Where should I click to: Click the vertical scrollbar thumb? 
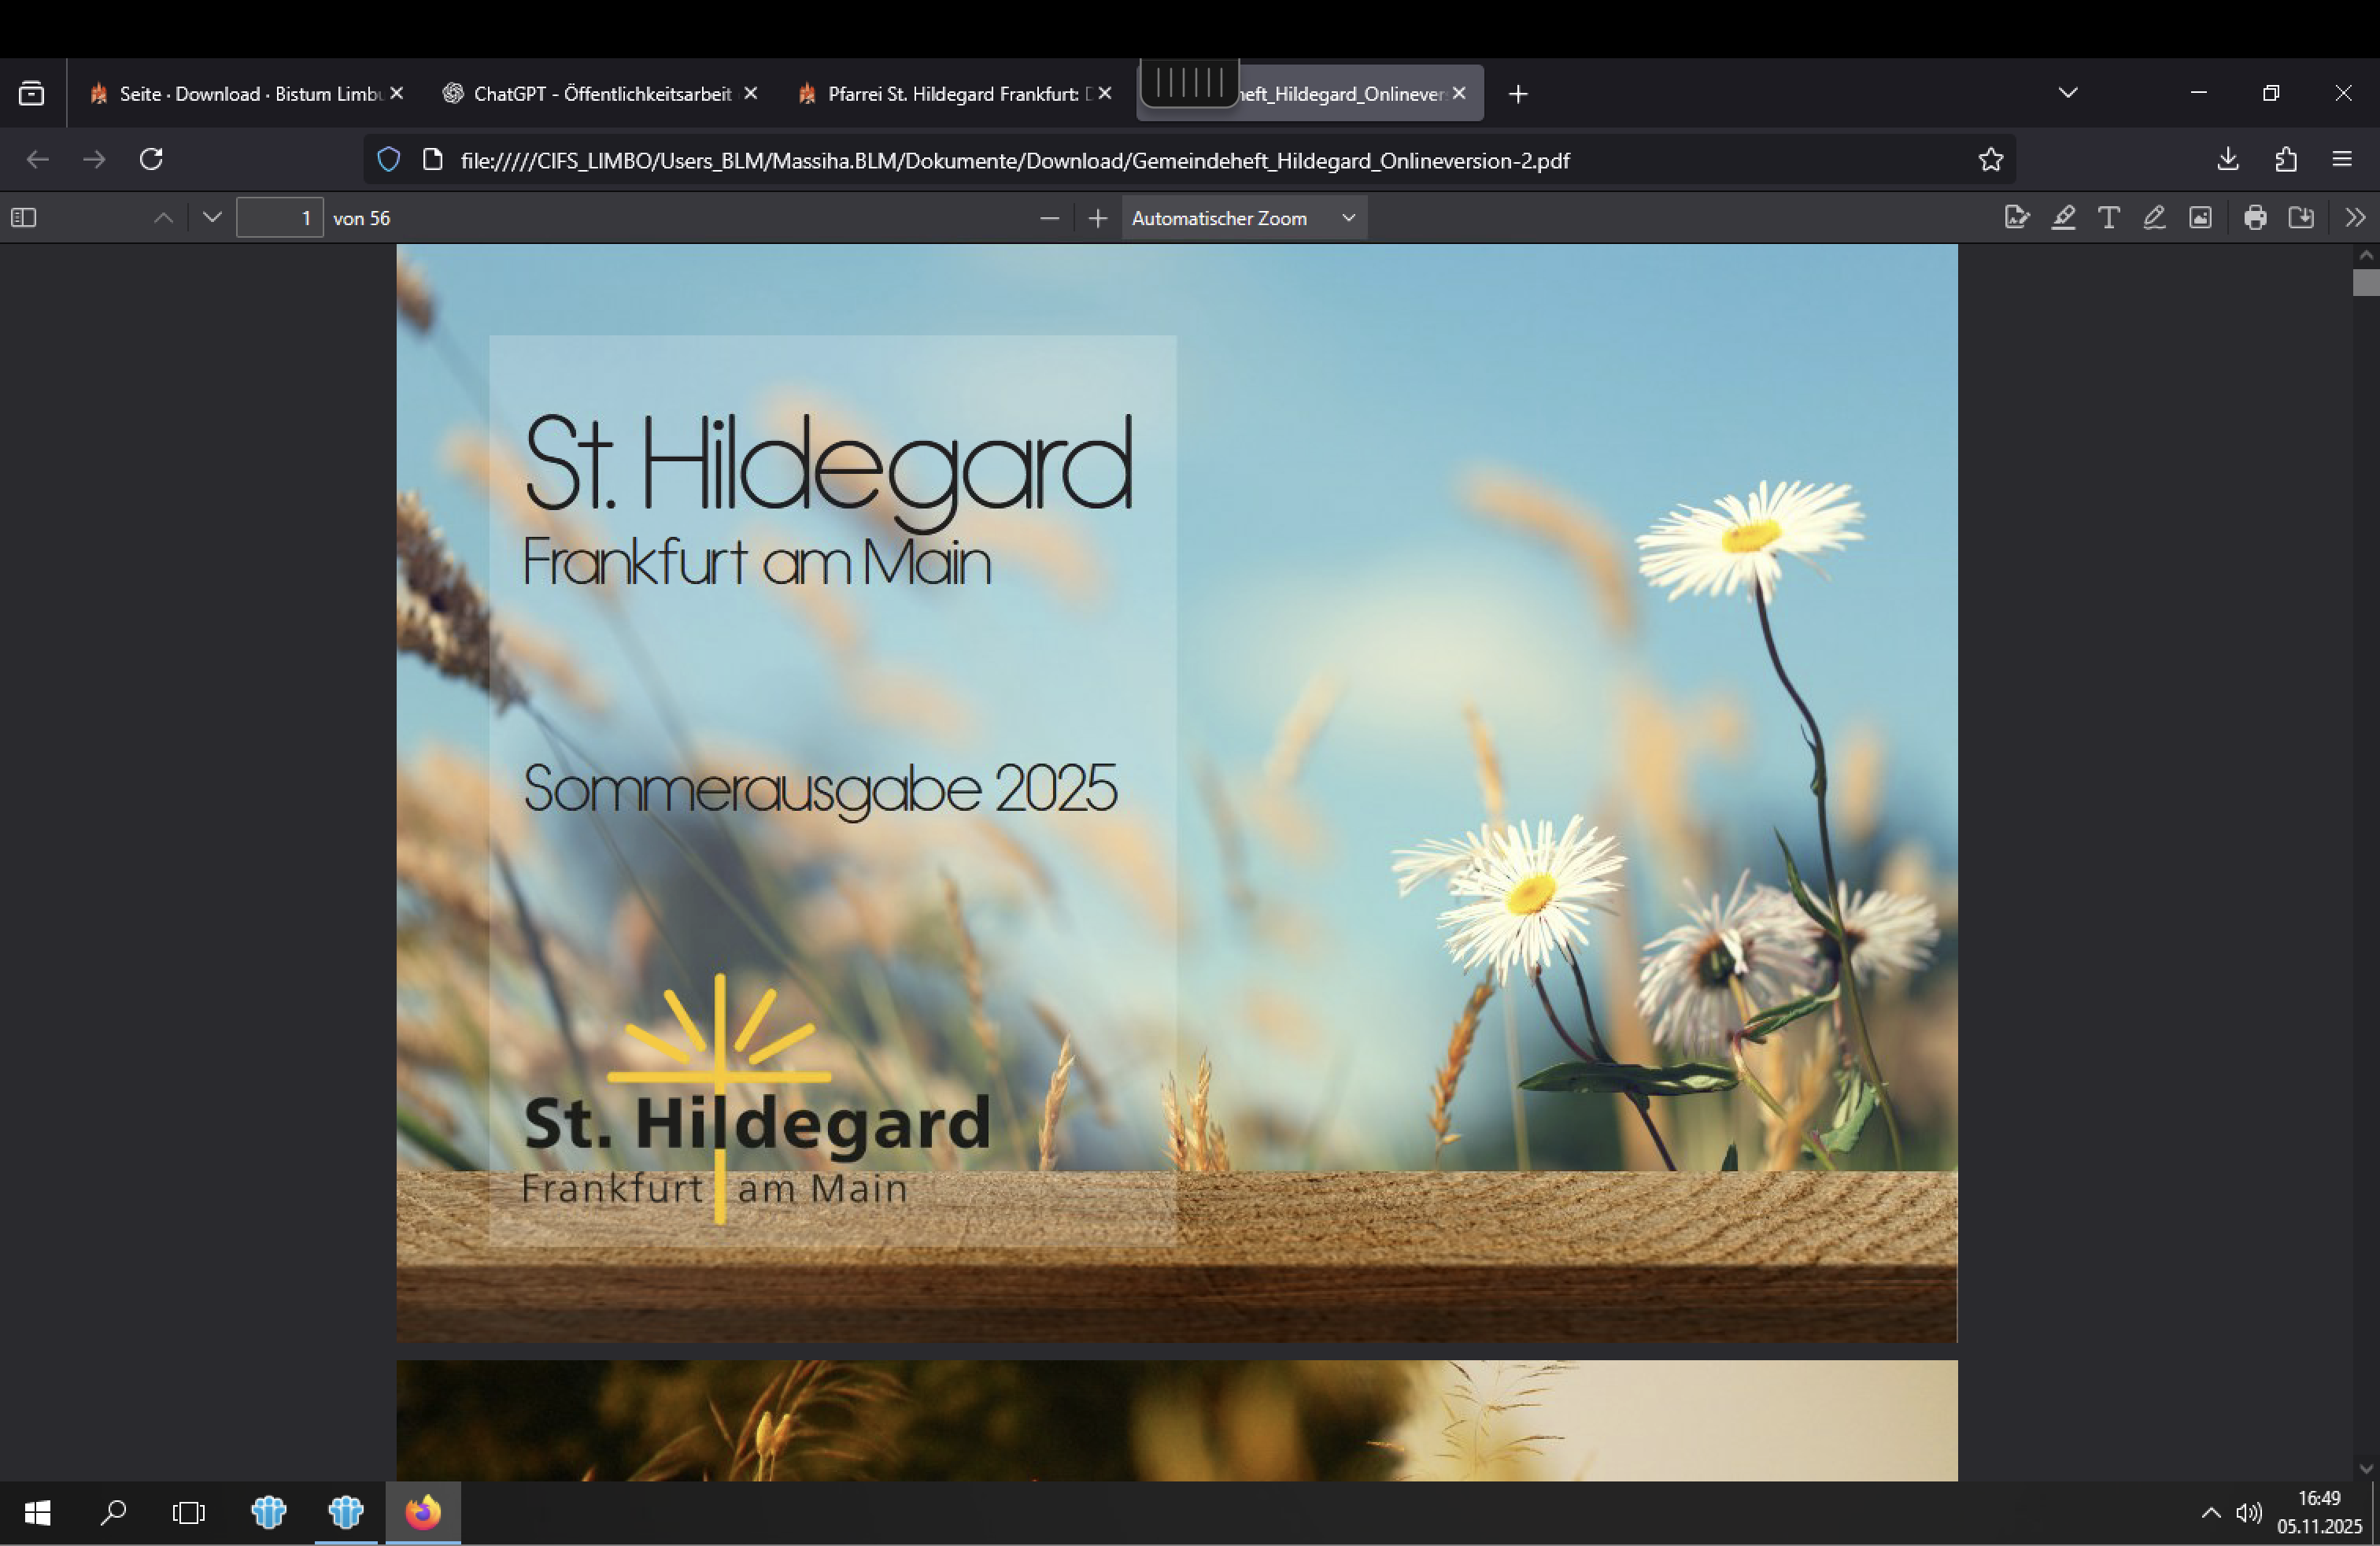pos(2365,283)
